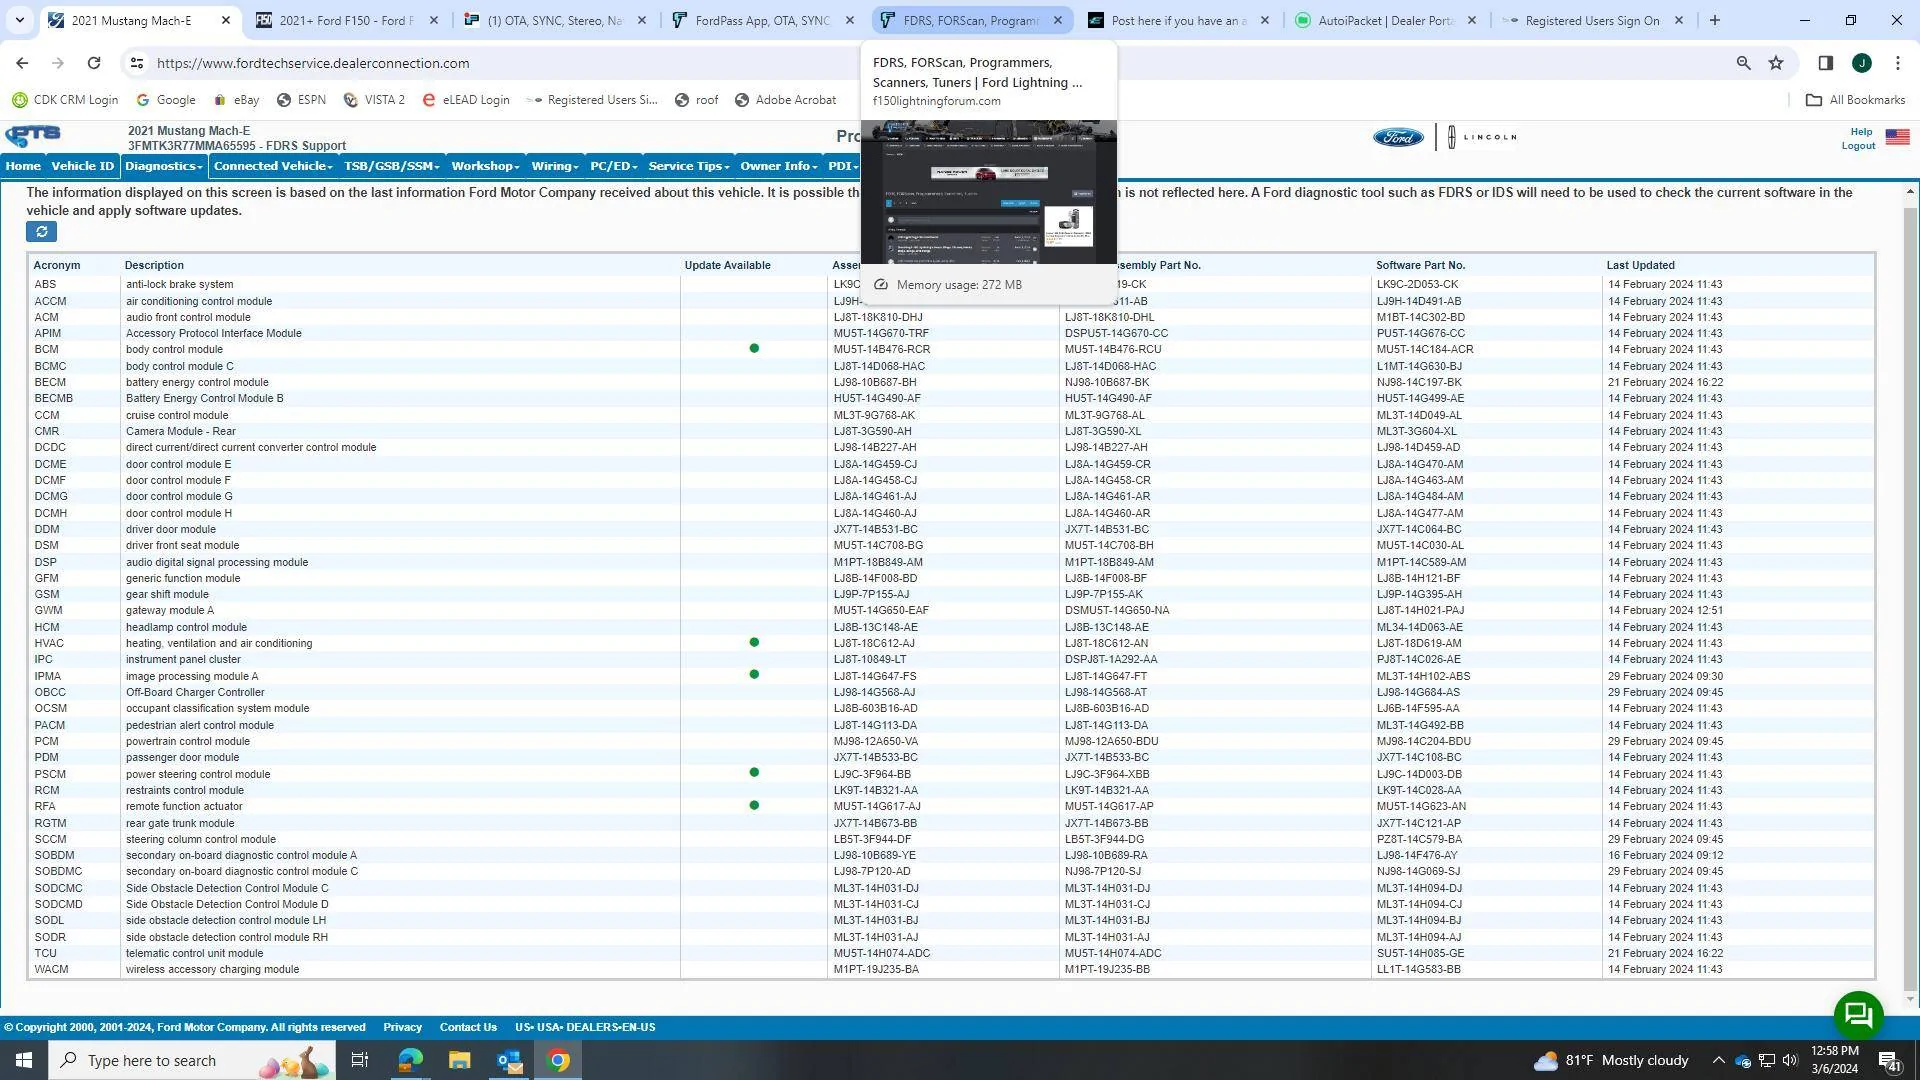Click the Help link
Image resolution: width=1920 pixels, height=1080 pixels.
(x=1861, y=132)
